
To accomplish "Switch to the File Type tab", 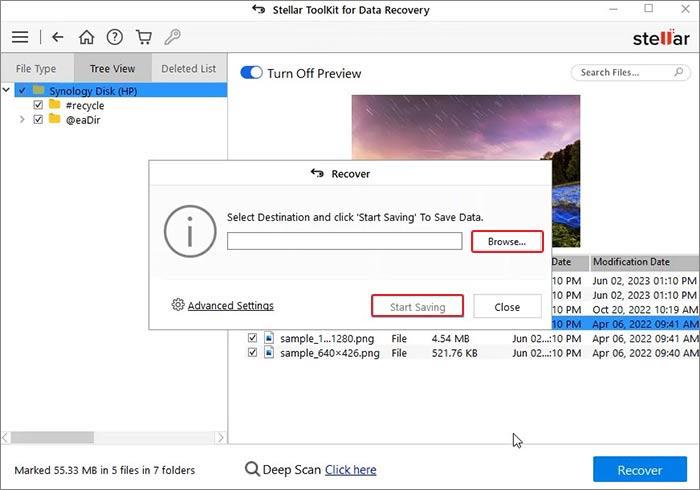I will (36, 69).
